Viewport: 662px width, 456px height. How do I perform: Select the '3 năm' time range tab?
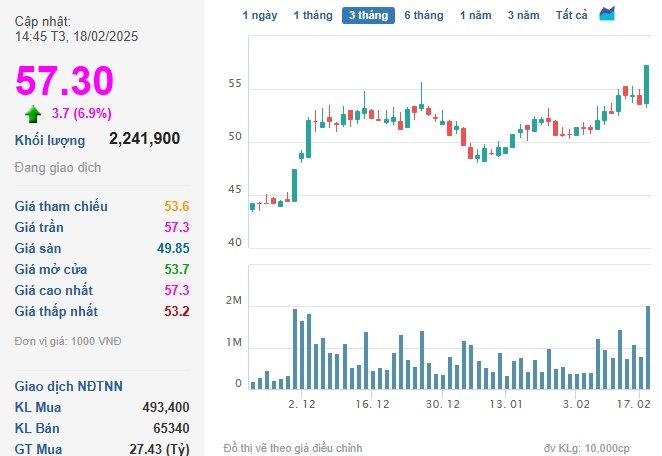tap(524, 16)
